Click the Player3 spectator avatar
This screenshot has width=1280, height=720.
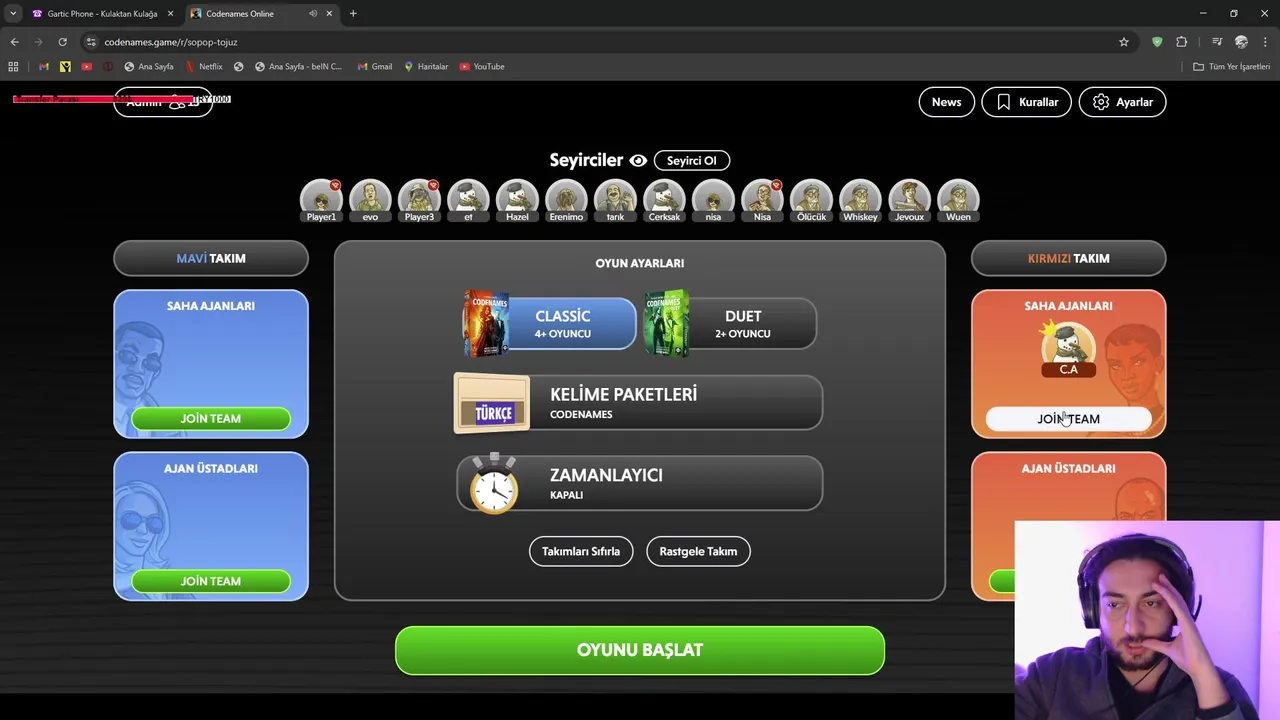click(419, 199)
